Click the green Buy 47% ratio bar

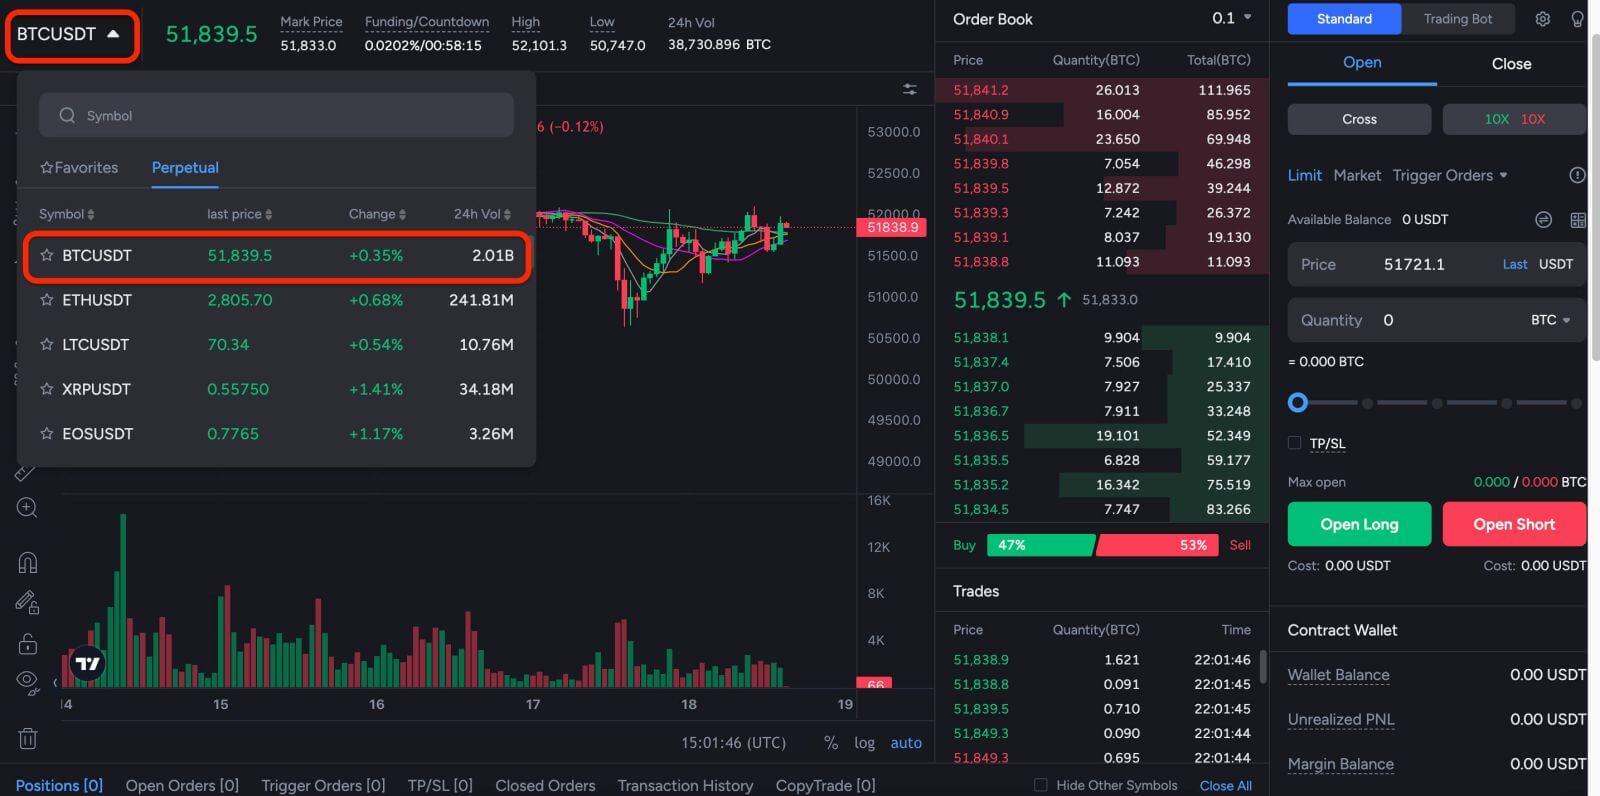tap(1041, 545)
